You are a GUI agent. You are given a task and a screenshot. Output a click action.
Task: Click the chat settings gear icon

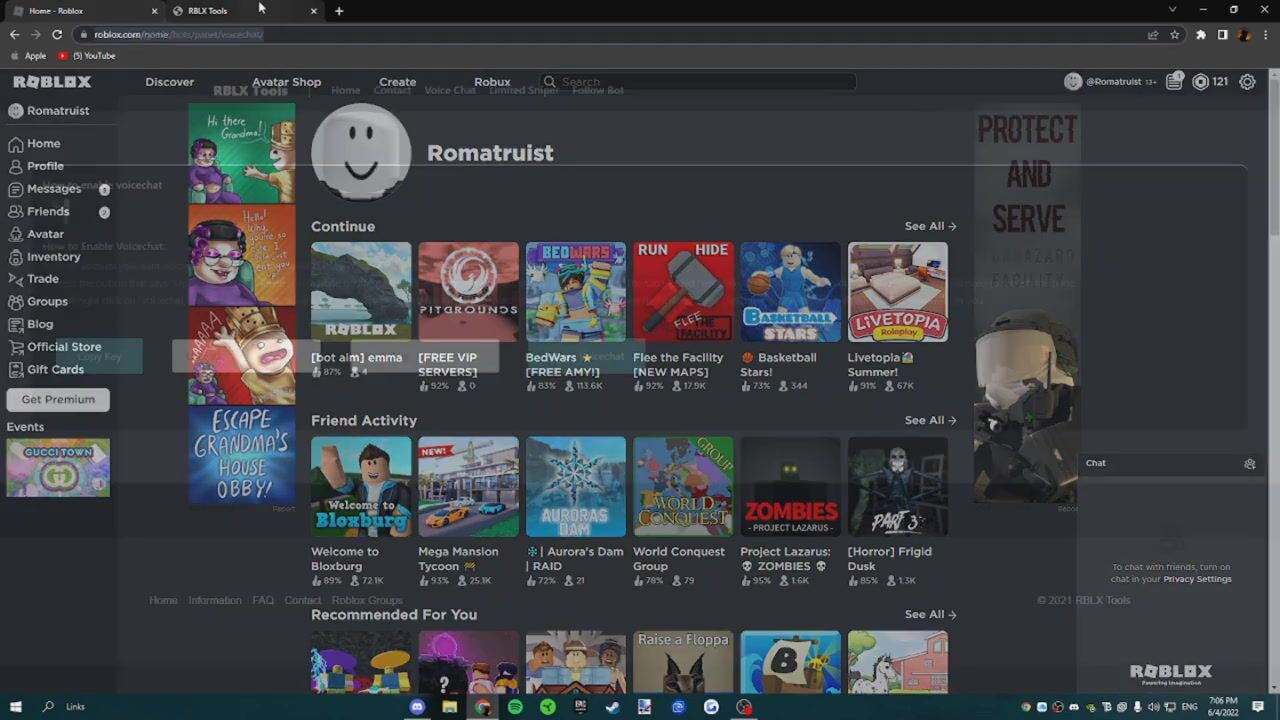pyautogui.click(x=1249, y=464)
